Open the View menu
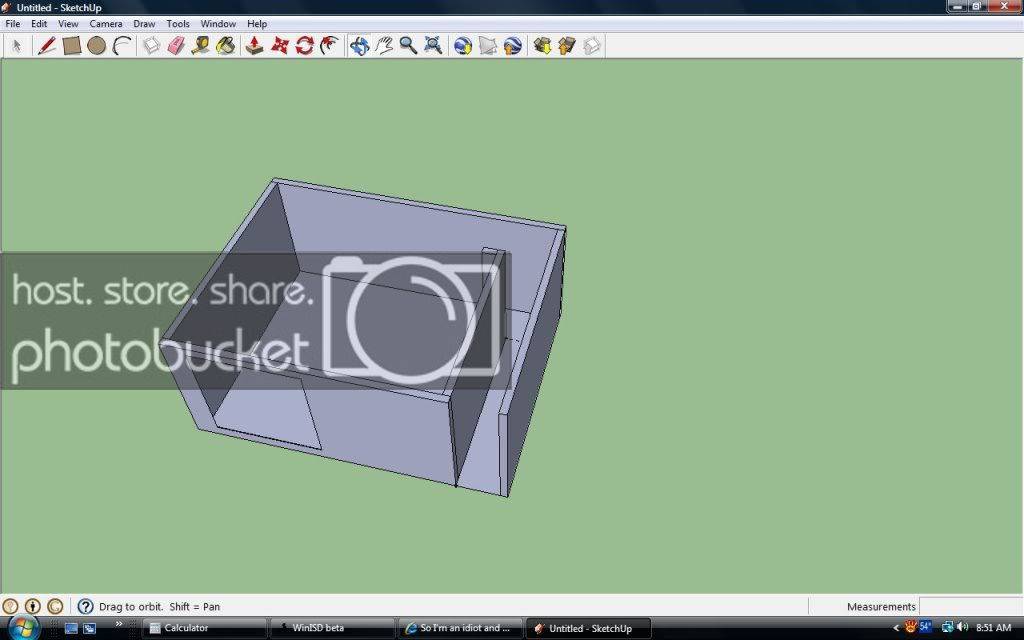Viewport: 1024px width, 640px height. pos(68,24)
